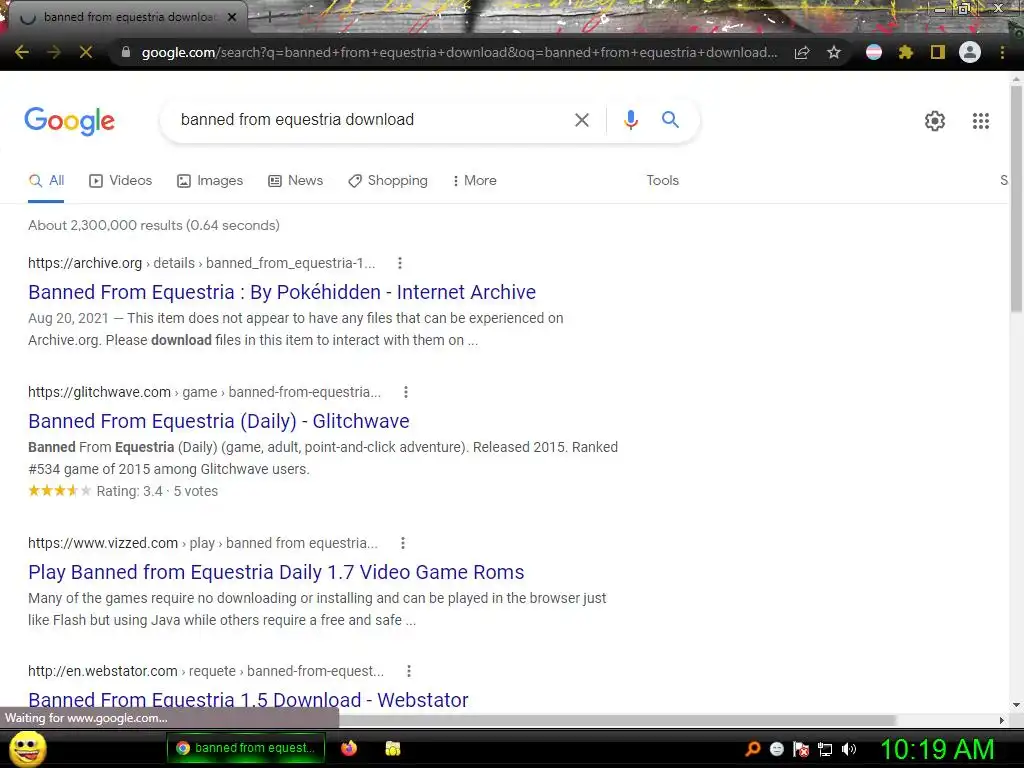View site information via padlock icon
Viewport: 1024px width, 768px height.
click(x=126, y=52)
